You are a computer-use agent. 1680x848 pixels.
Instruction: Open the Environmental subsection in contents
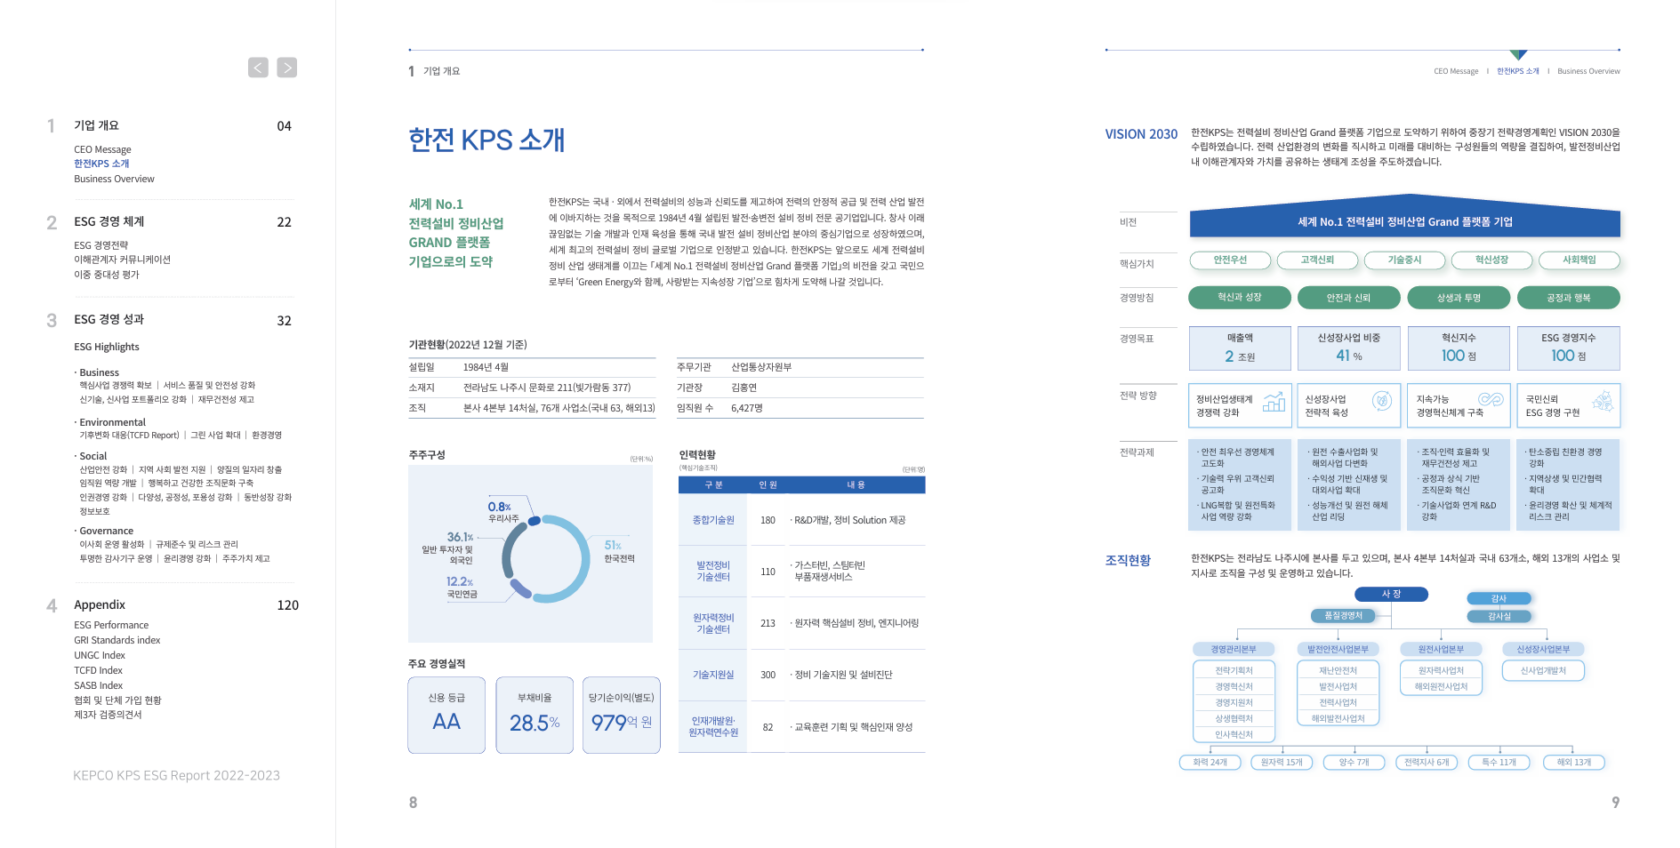112,423
